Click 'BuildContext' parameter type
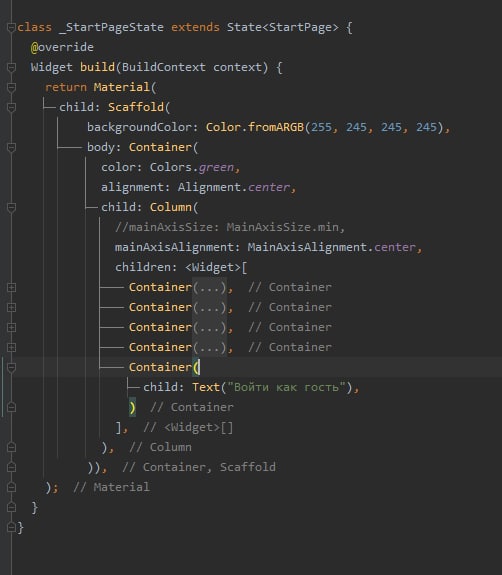Image resolution: width=502 pixels, height=575 pixels. click(x=164, y=67)
